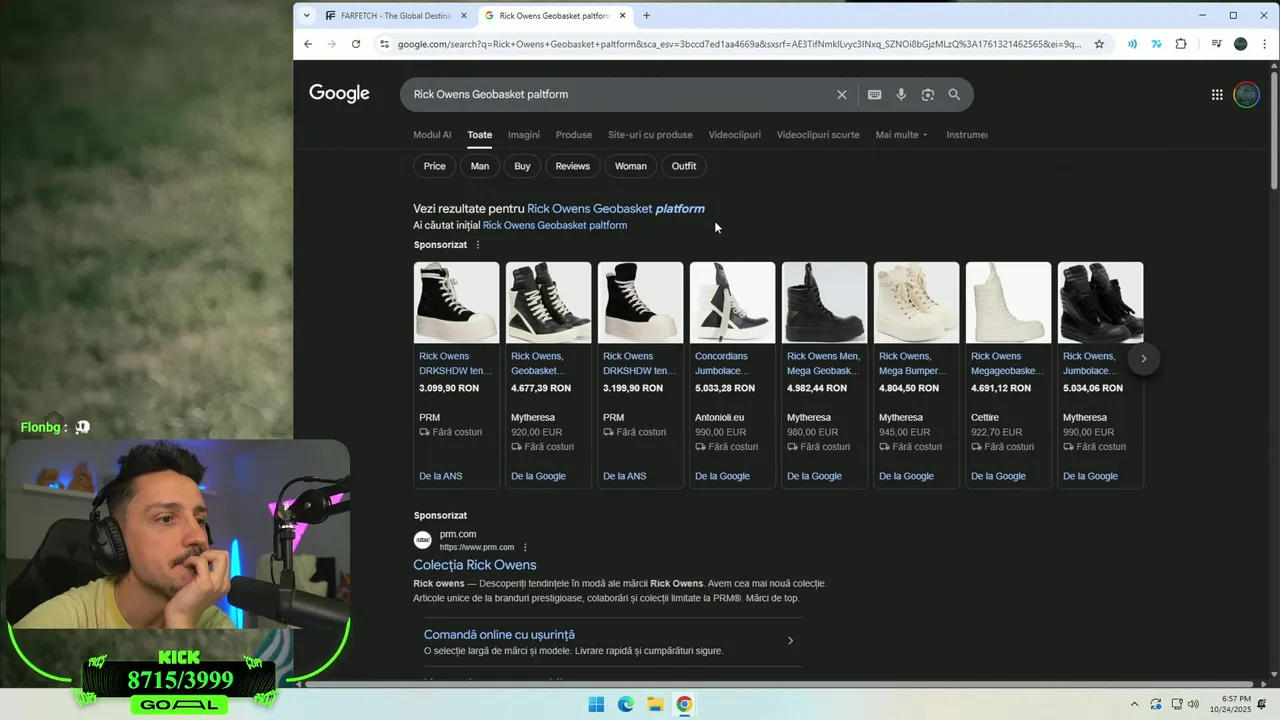Select the Imagini results tab
1280x720 pixels.
523,135
